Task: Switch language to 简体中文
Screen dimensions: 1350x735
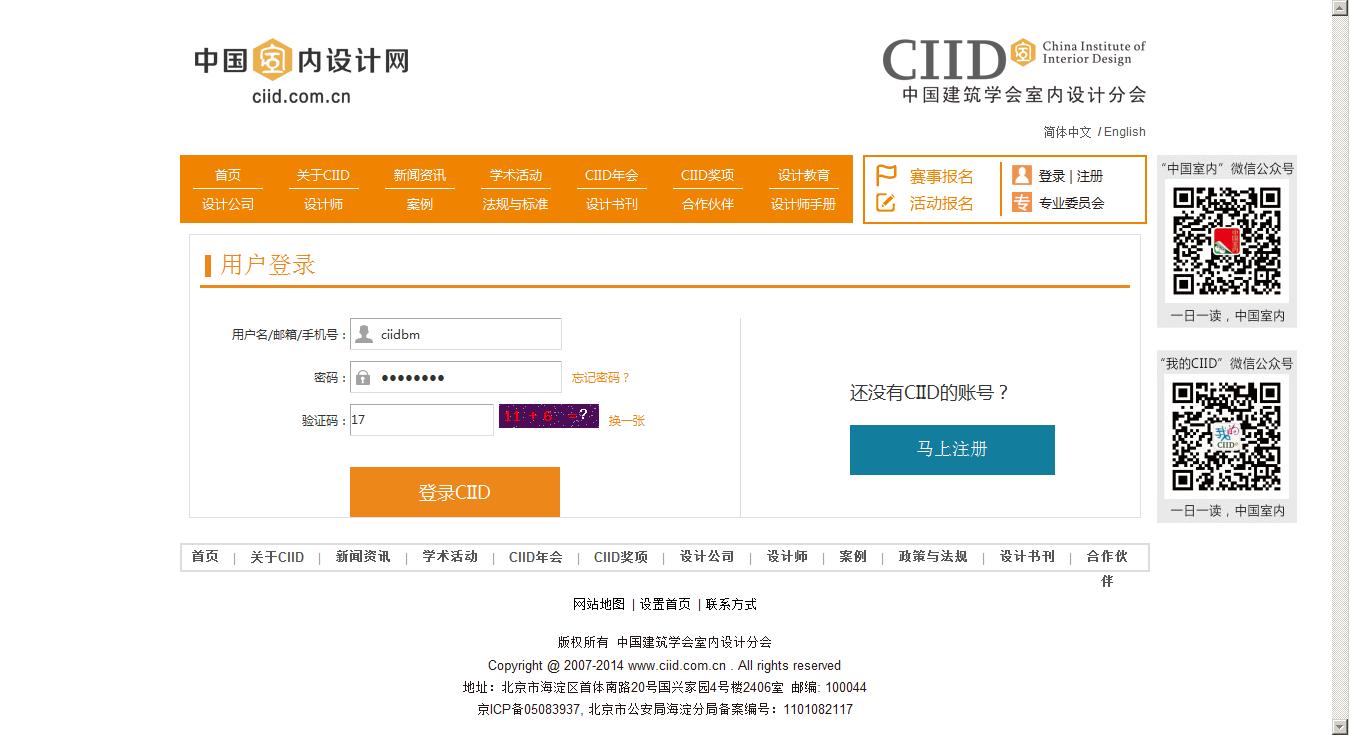Action: coord(1068,132)
